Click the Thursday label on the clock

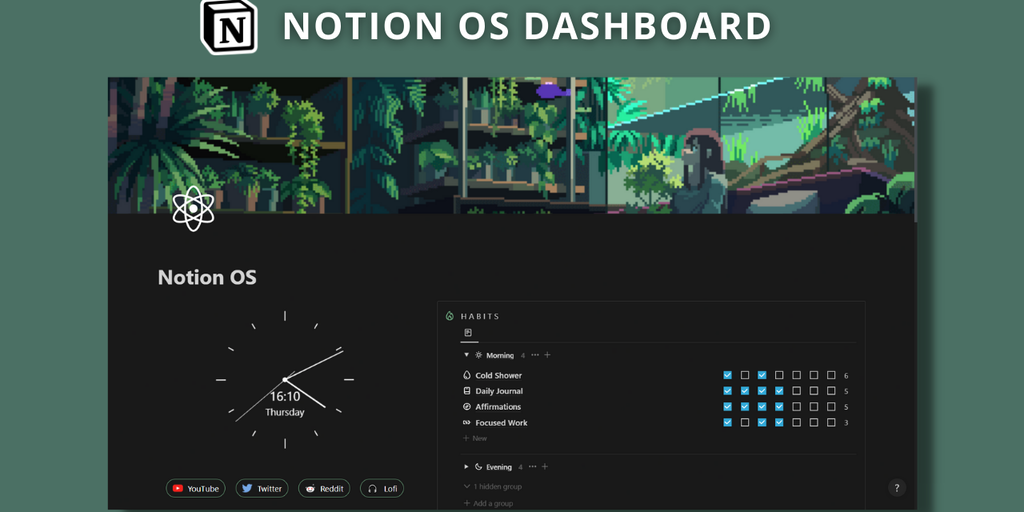[285, 412]
